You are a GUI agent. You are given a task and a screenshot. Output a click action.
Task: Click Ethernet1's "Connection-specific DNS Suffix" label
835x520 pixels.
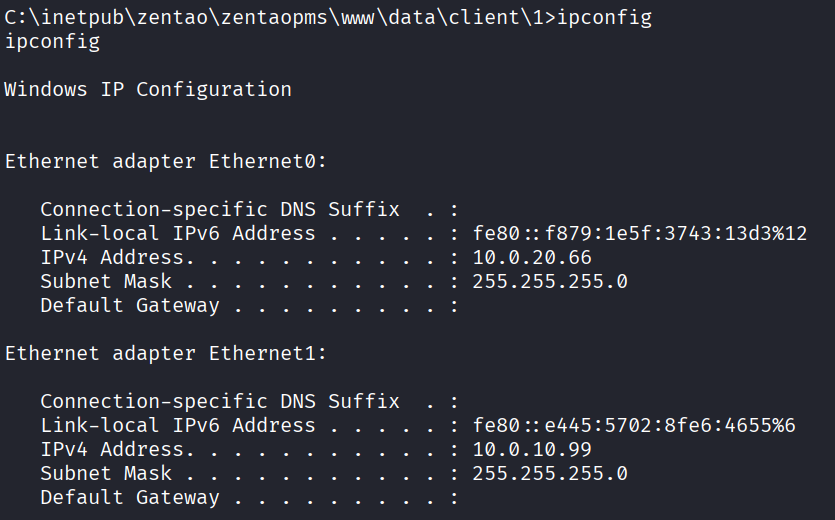219,401
